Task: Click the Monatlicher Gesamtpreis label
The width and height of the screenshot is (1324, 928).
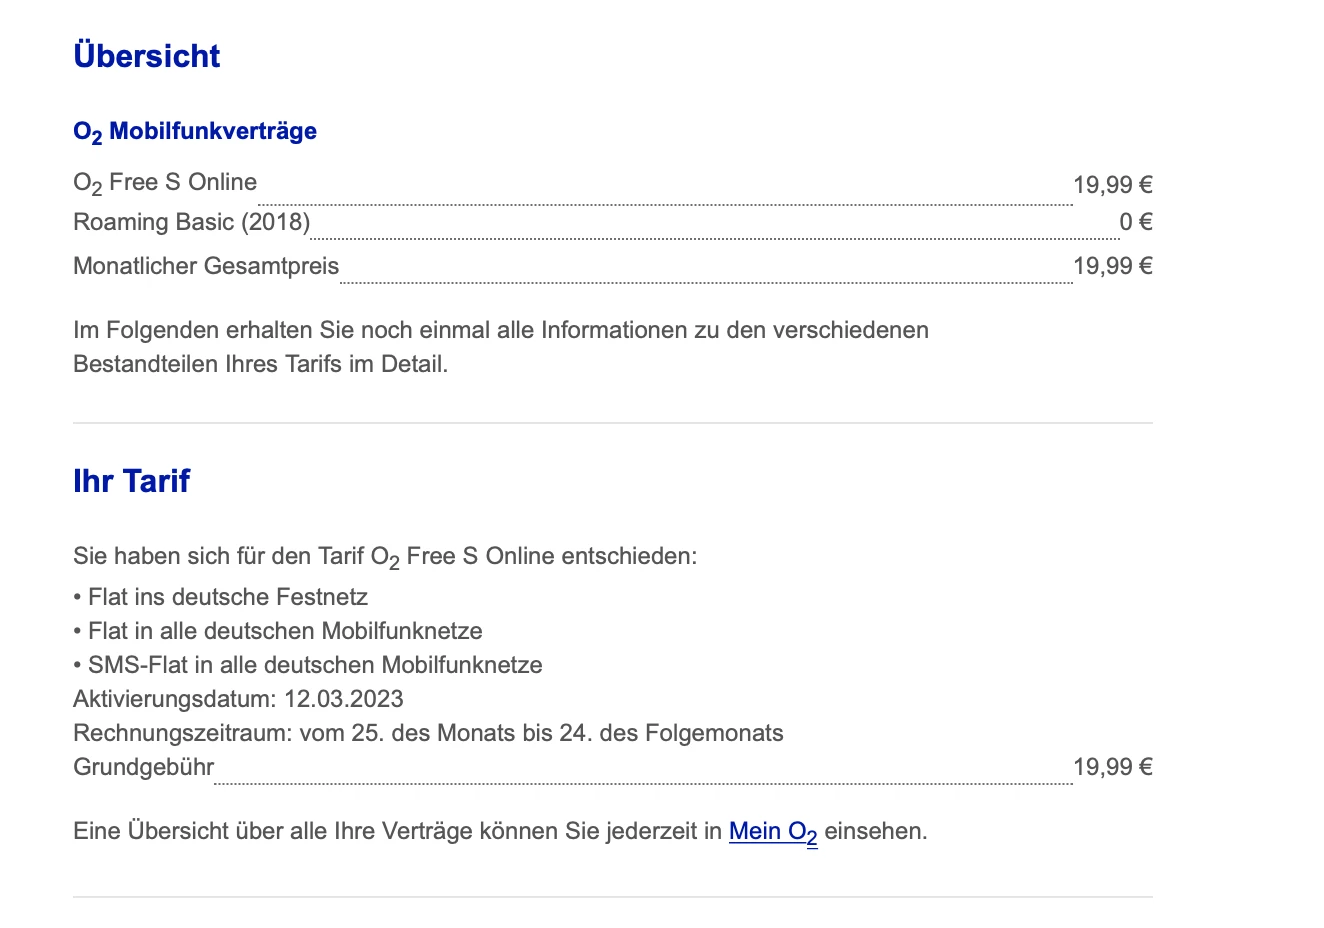Action: 206,266
